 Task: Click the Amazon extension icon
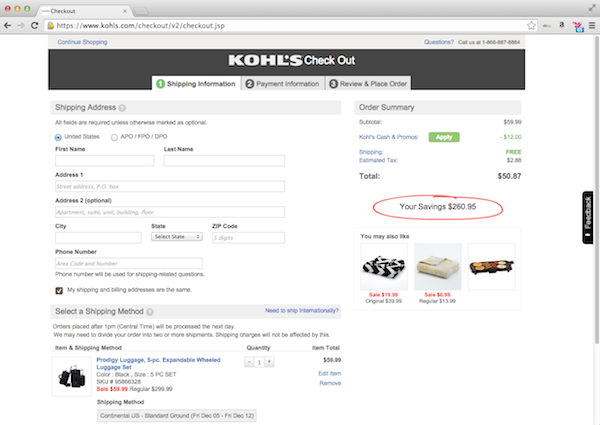coord(561,25)
